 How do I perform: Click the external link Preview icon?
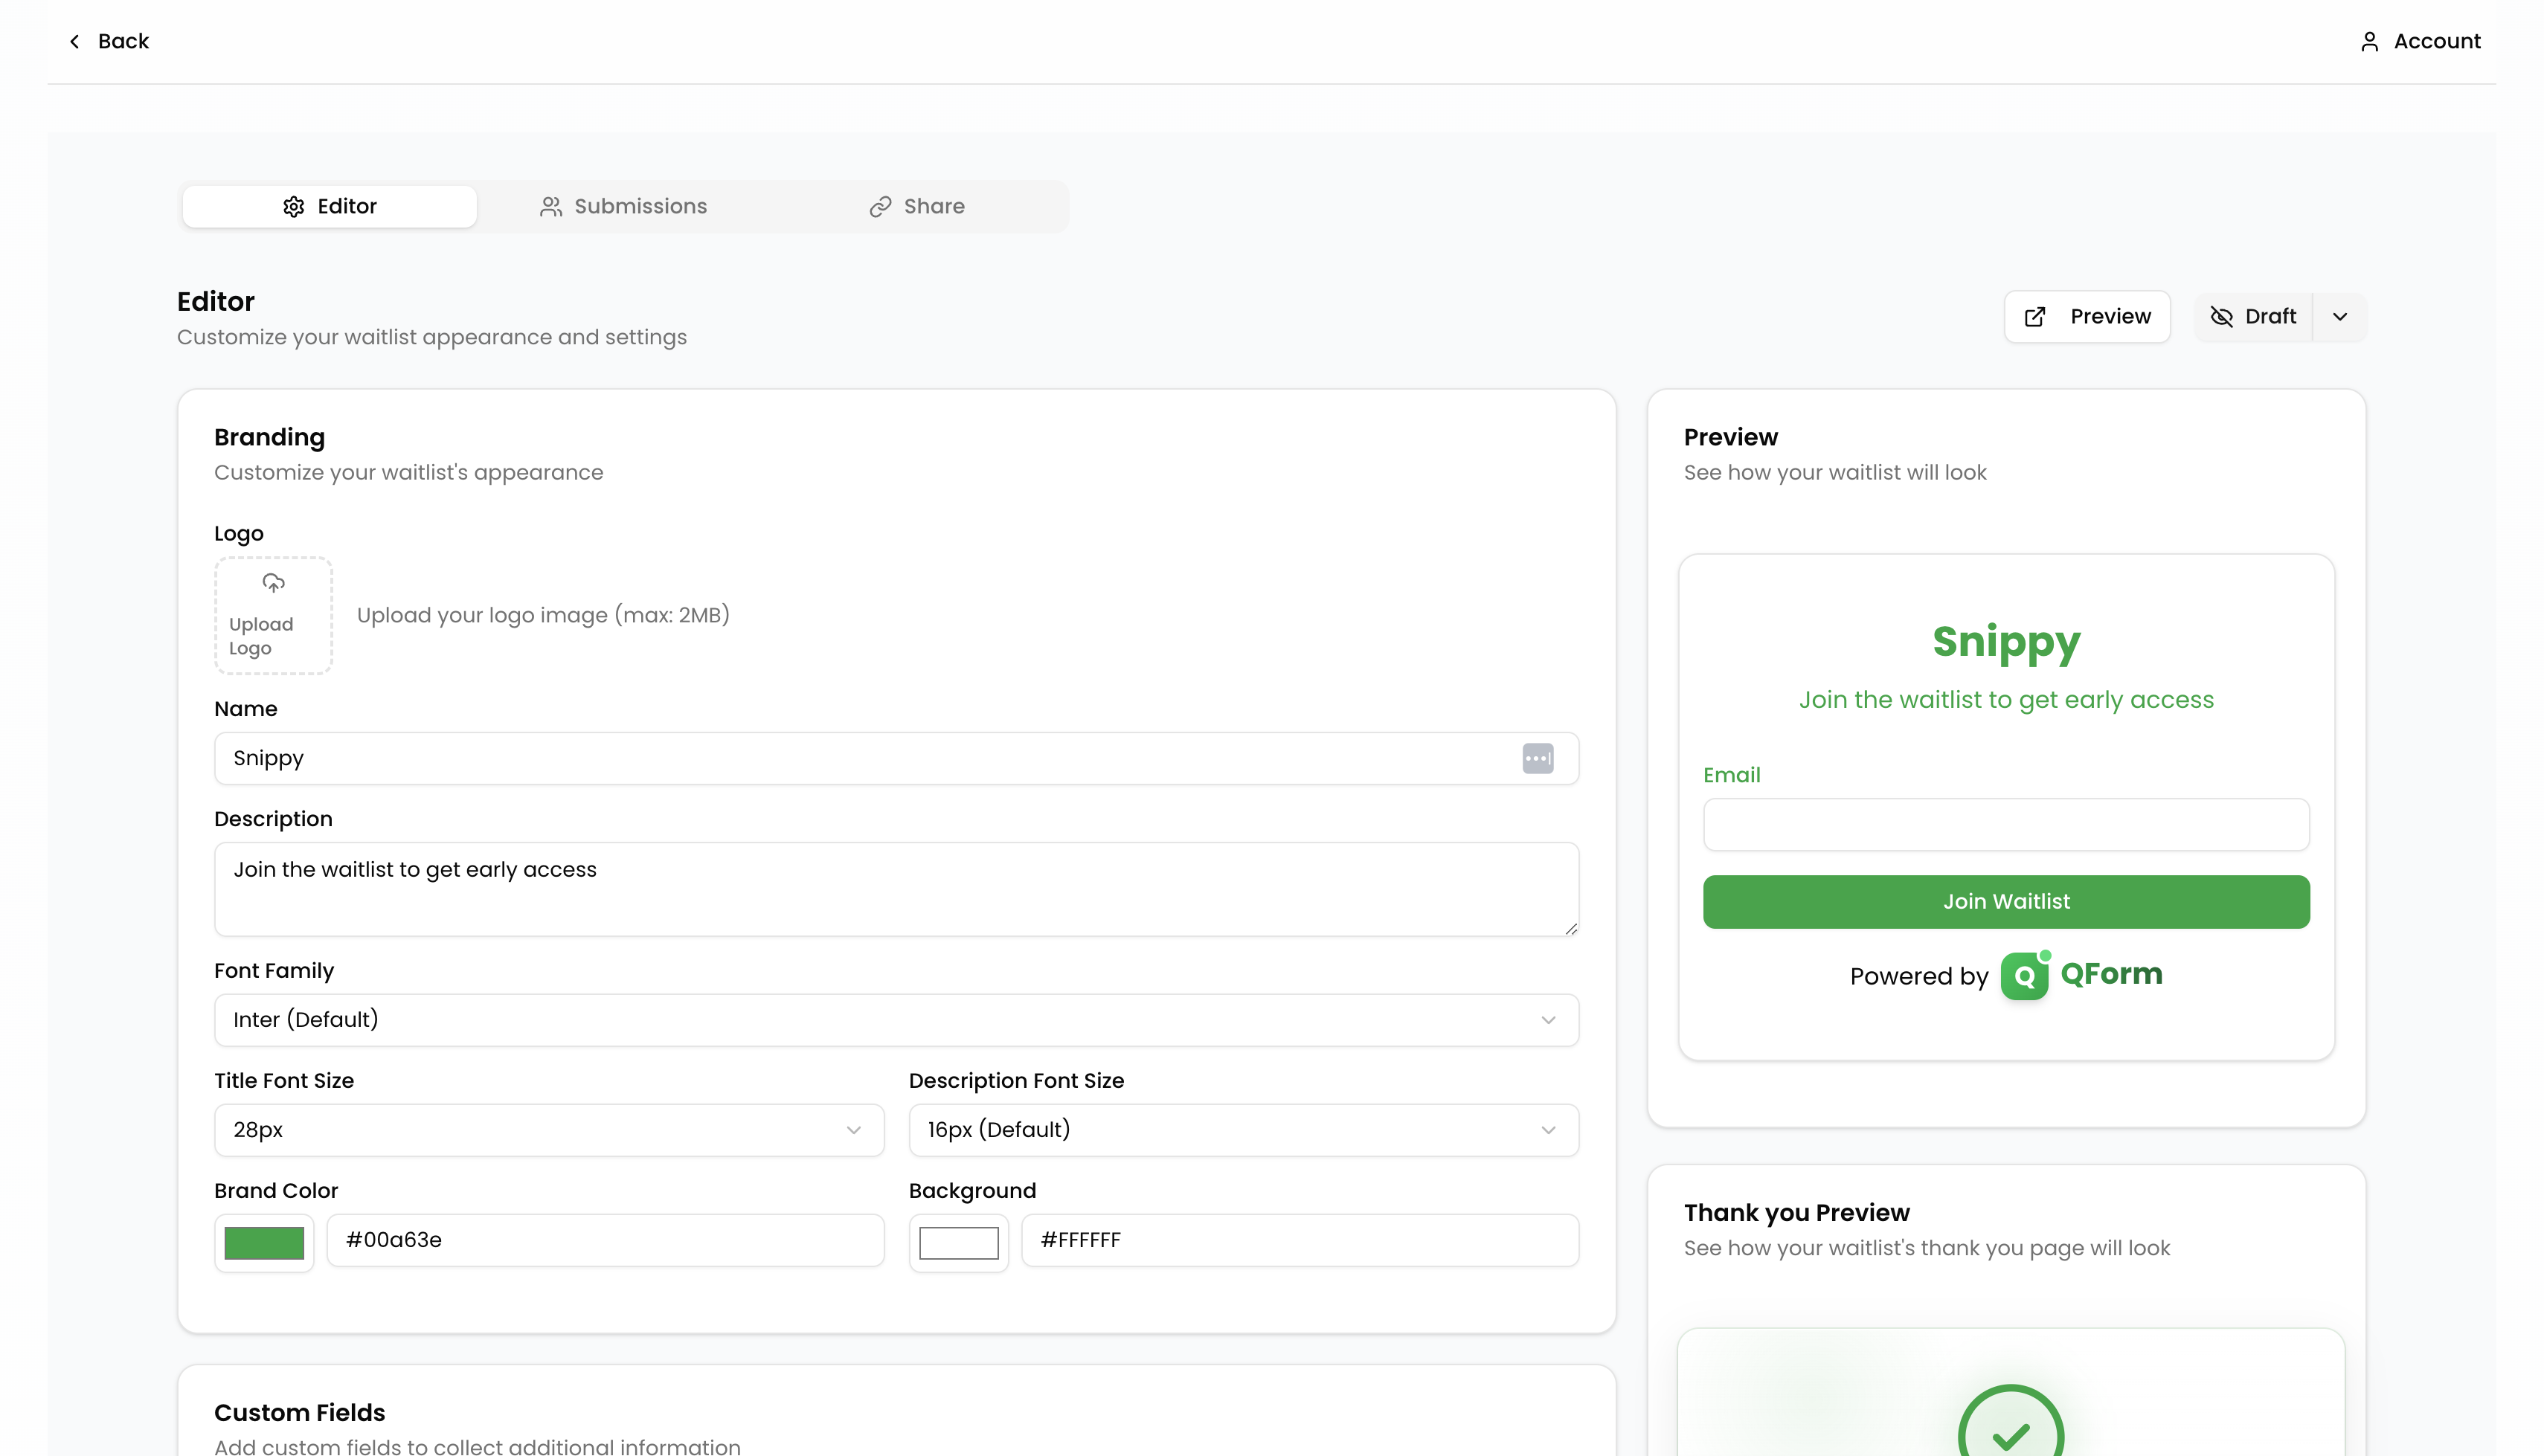pyautogui.click(x=2035, y=317)
